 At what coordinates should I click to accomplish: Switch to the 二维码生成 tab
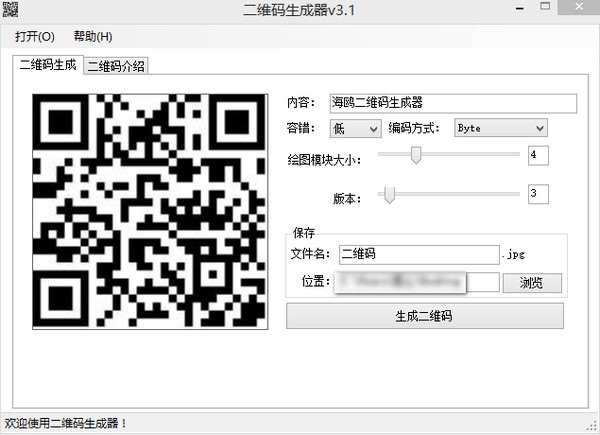coord(48,65)
